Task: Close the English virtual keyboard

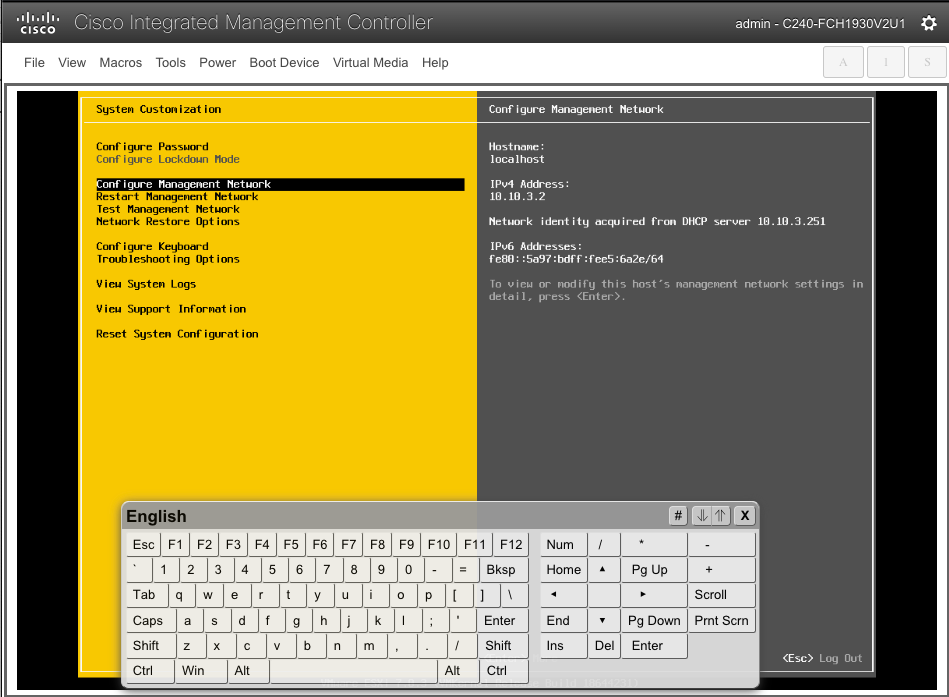Action: click(x=744, y=515)
